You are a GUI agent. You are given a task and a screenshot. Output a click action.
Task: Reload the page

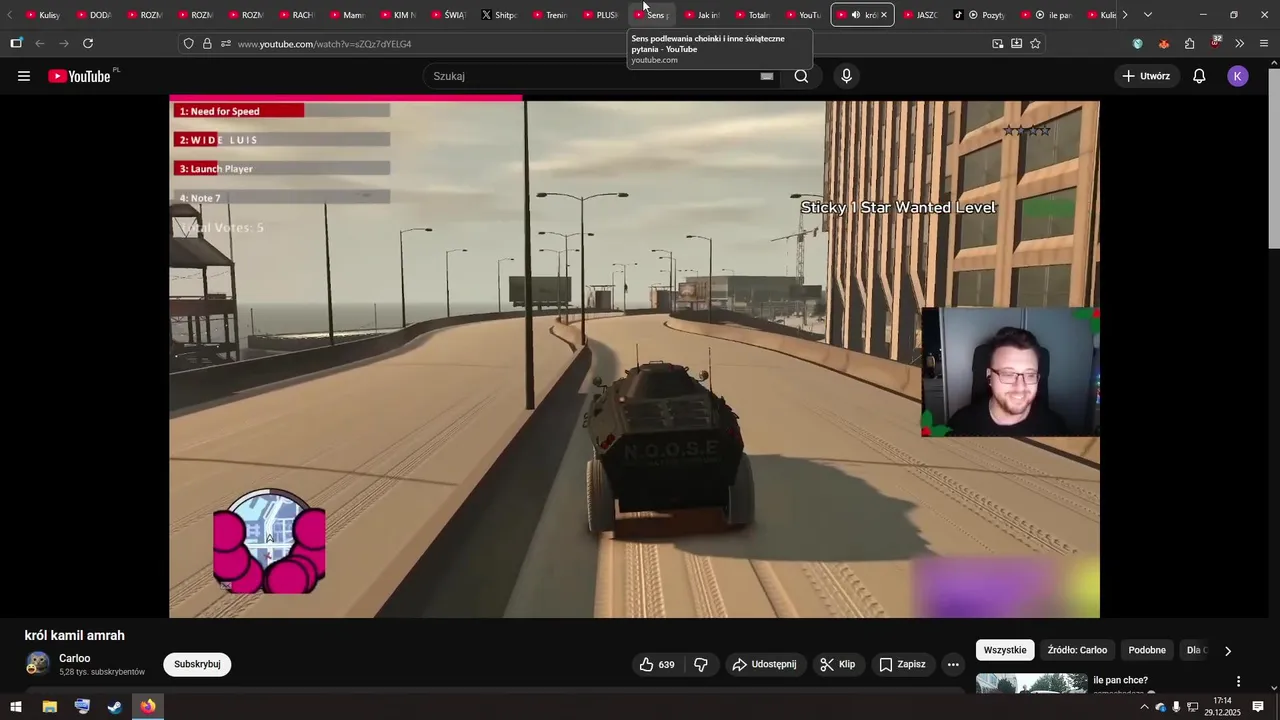coord(88,44)
